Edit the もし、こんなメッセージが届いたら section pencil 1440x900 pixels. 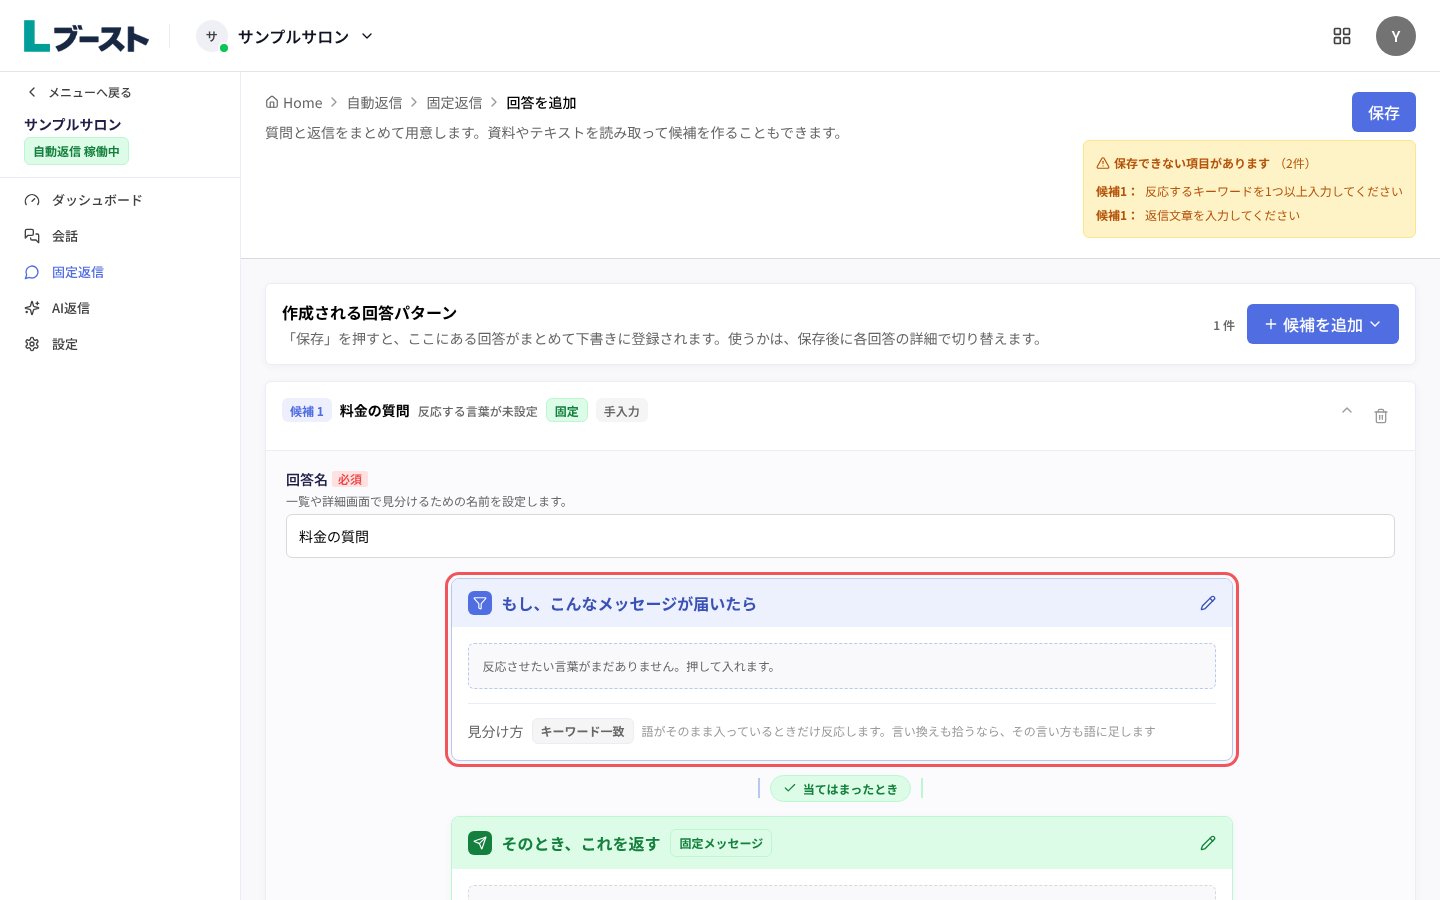[1208, 603]
